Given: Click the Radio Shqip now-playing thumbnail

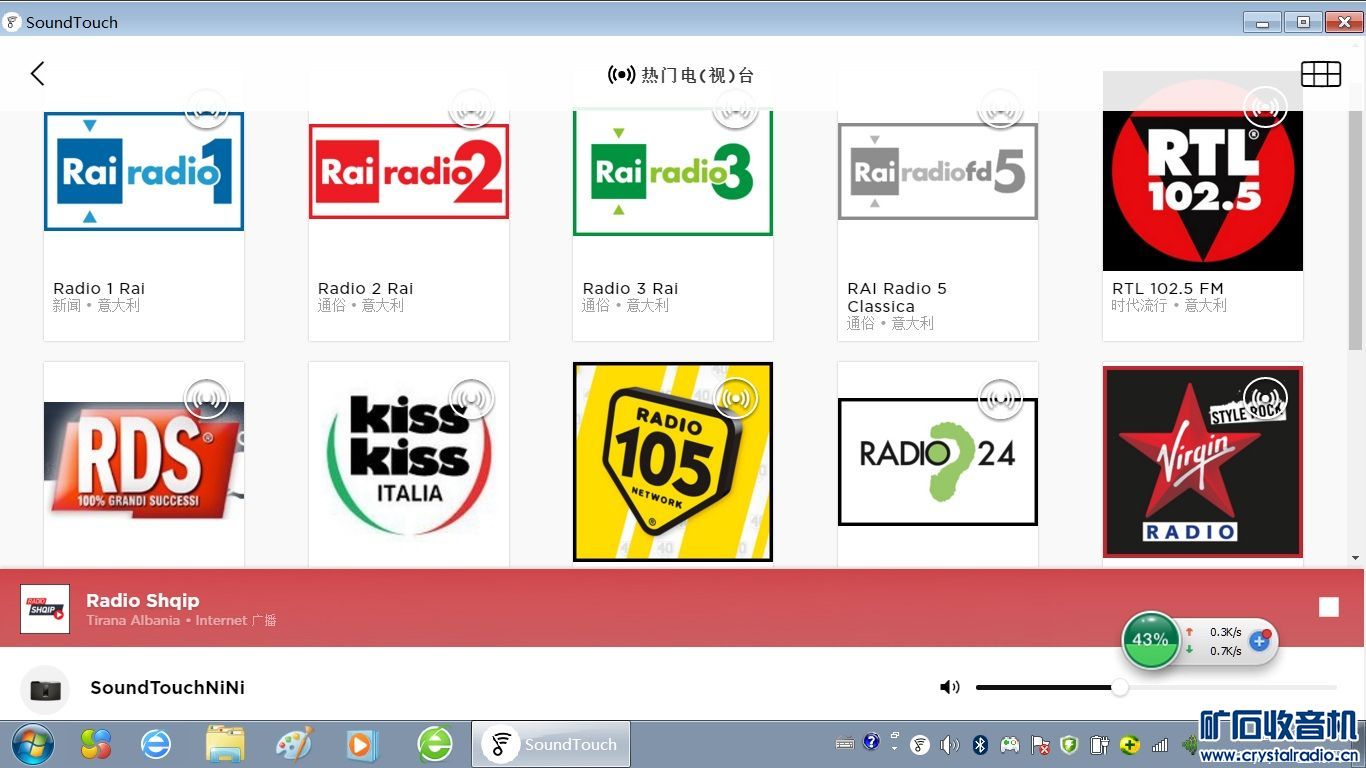Looking at the screenshot, I should (x=45, y=609).
